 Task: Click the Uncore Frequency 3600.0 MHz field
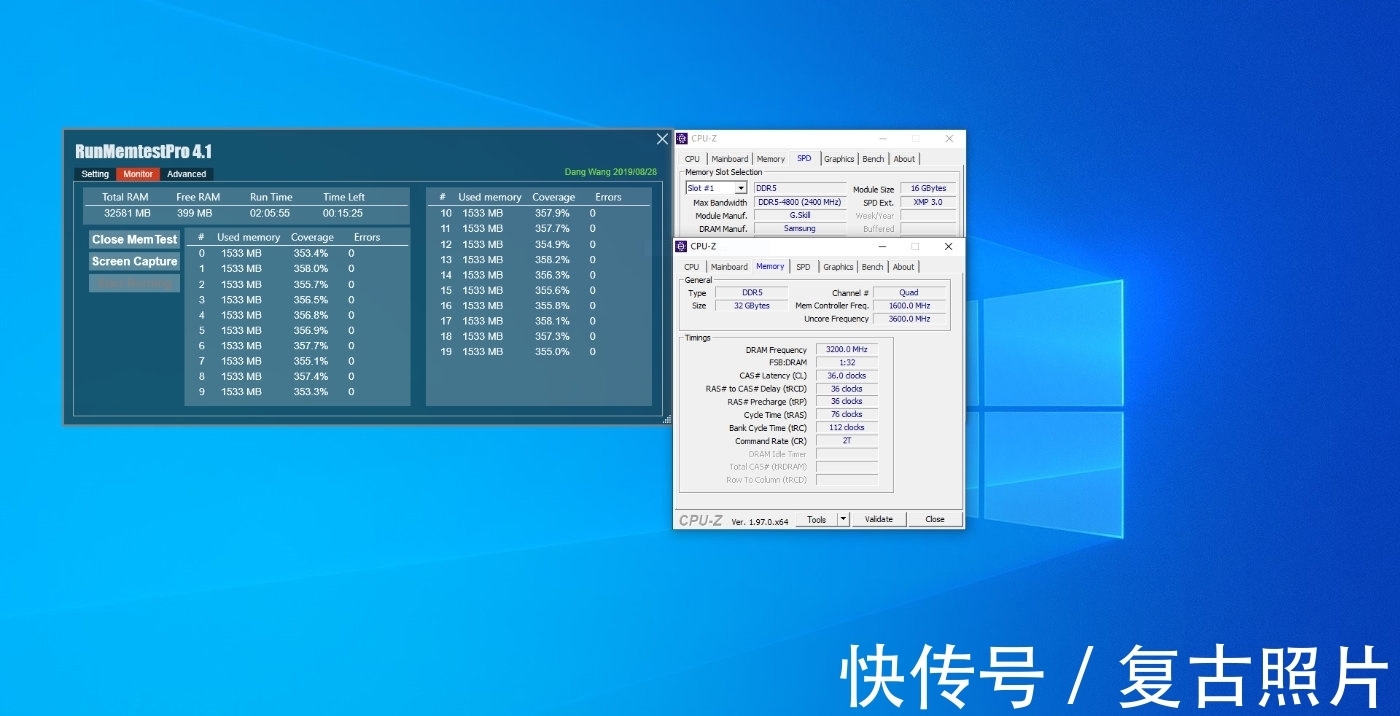click(x=909, y=319)
